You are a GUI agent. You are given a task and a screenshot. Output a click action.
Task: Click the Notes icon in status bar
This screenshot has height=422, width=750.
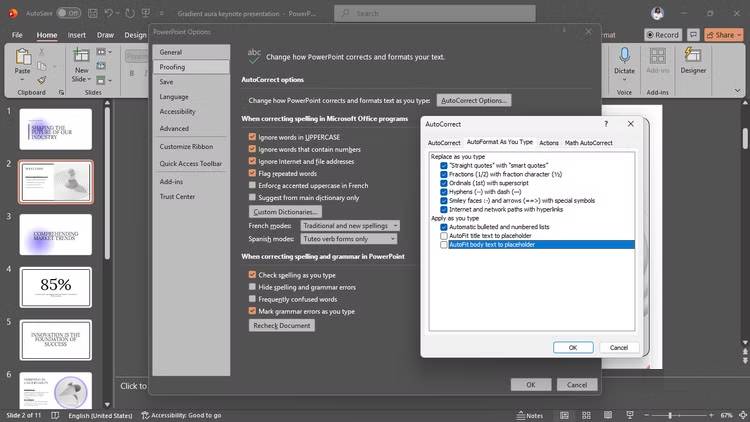click(x=531, y=415)
